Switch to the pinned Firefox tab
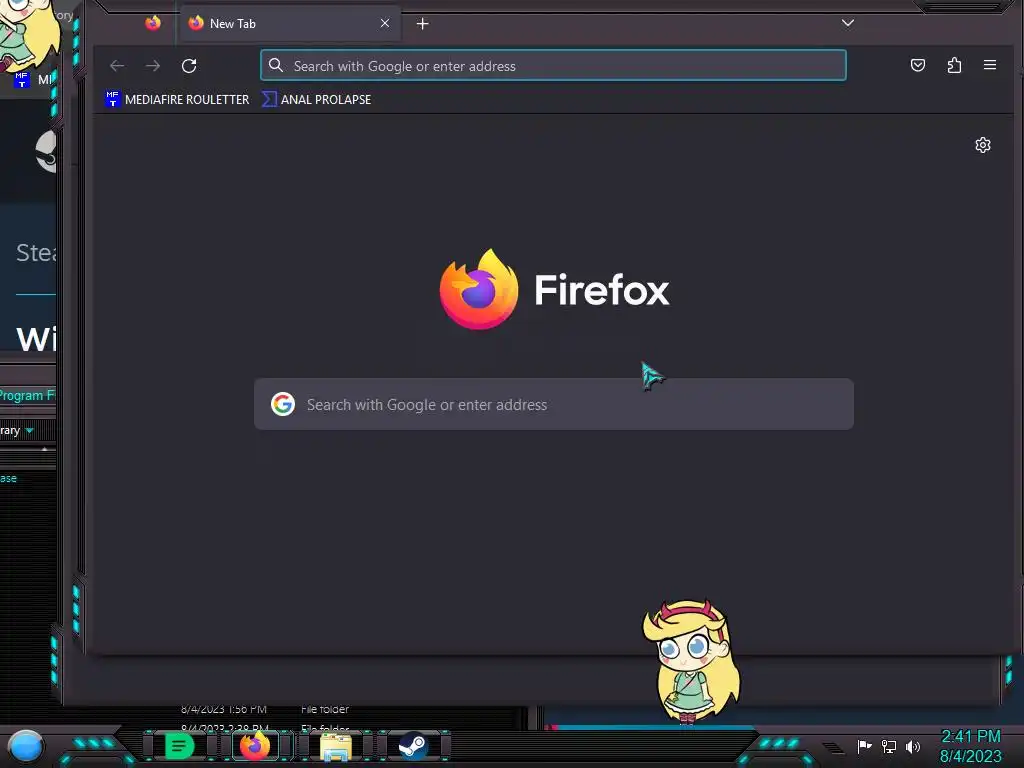1024x768 pixels. point(153,24)
